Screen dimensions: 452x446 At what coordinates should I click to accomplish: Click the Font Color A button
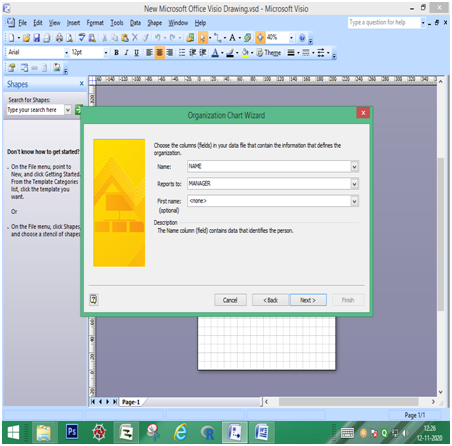coord(215,53)
